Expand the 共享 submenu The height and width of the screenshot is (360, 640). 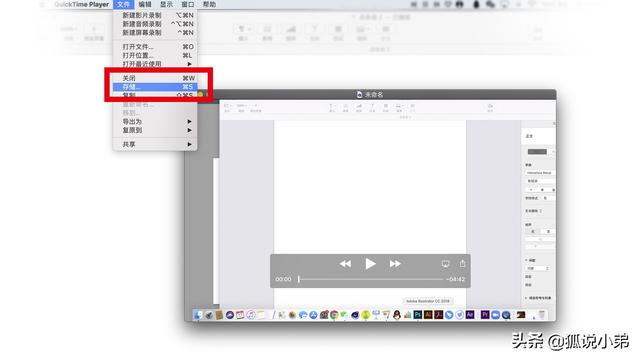pyautogui.click(x=155, y=144)
